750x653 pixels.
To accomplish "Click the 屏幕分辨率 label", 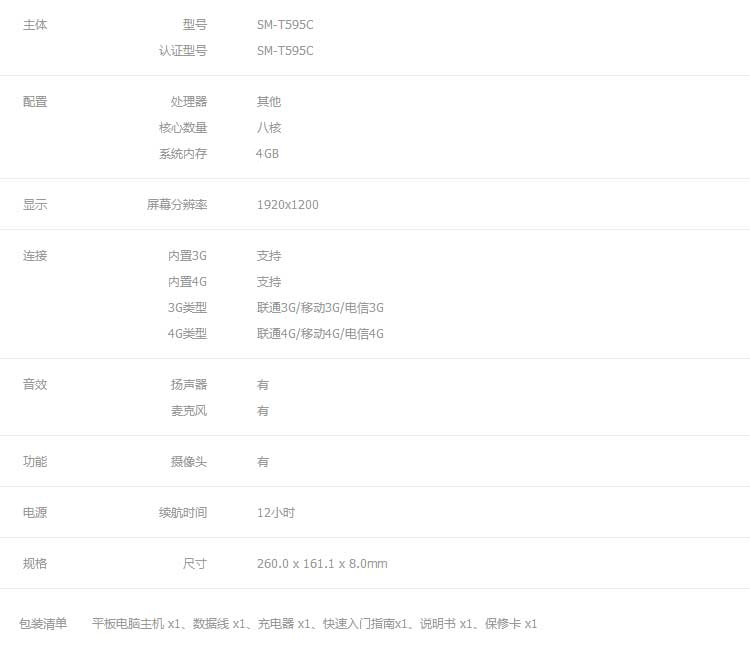I will 176,205.
